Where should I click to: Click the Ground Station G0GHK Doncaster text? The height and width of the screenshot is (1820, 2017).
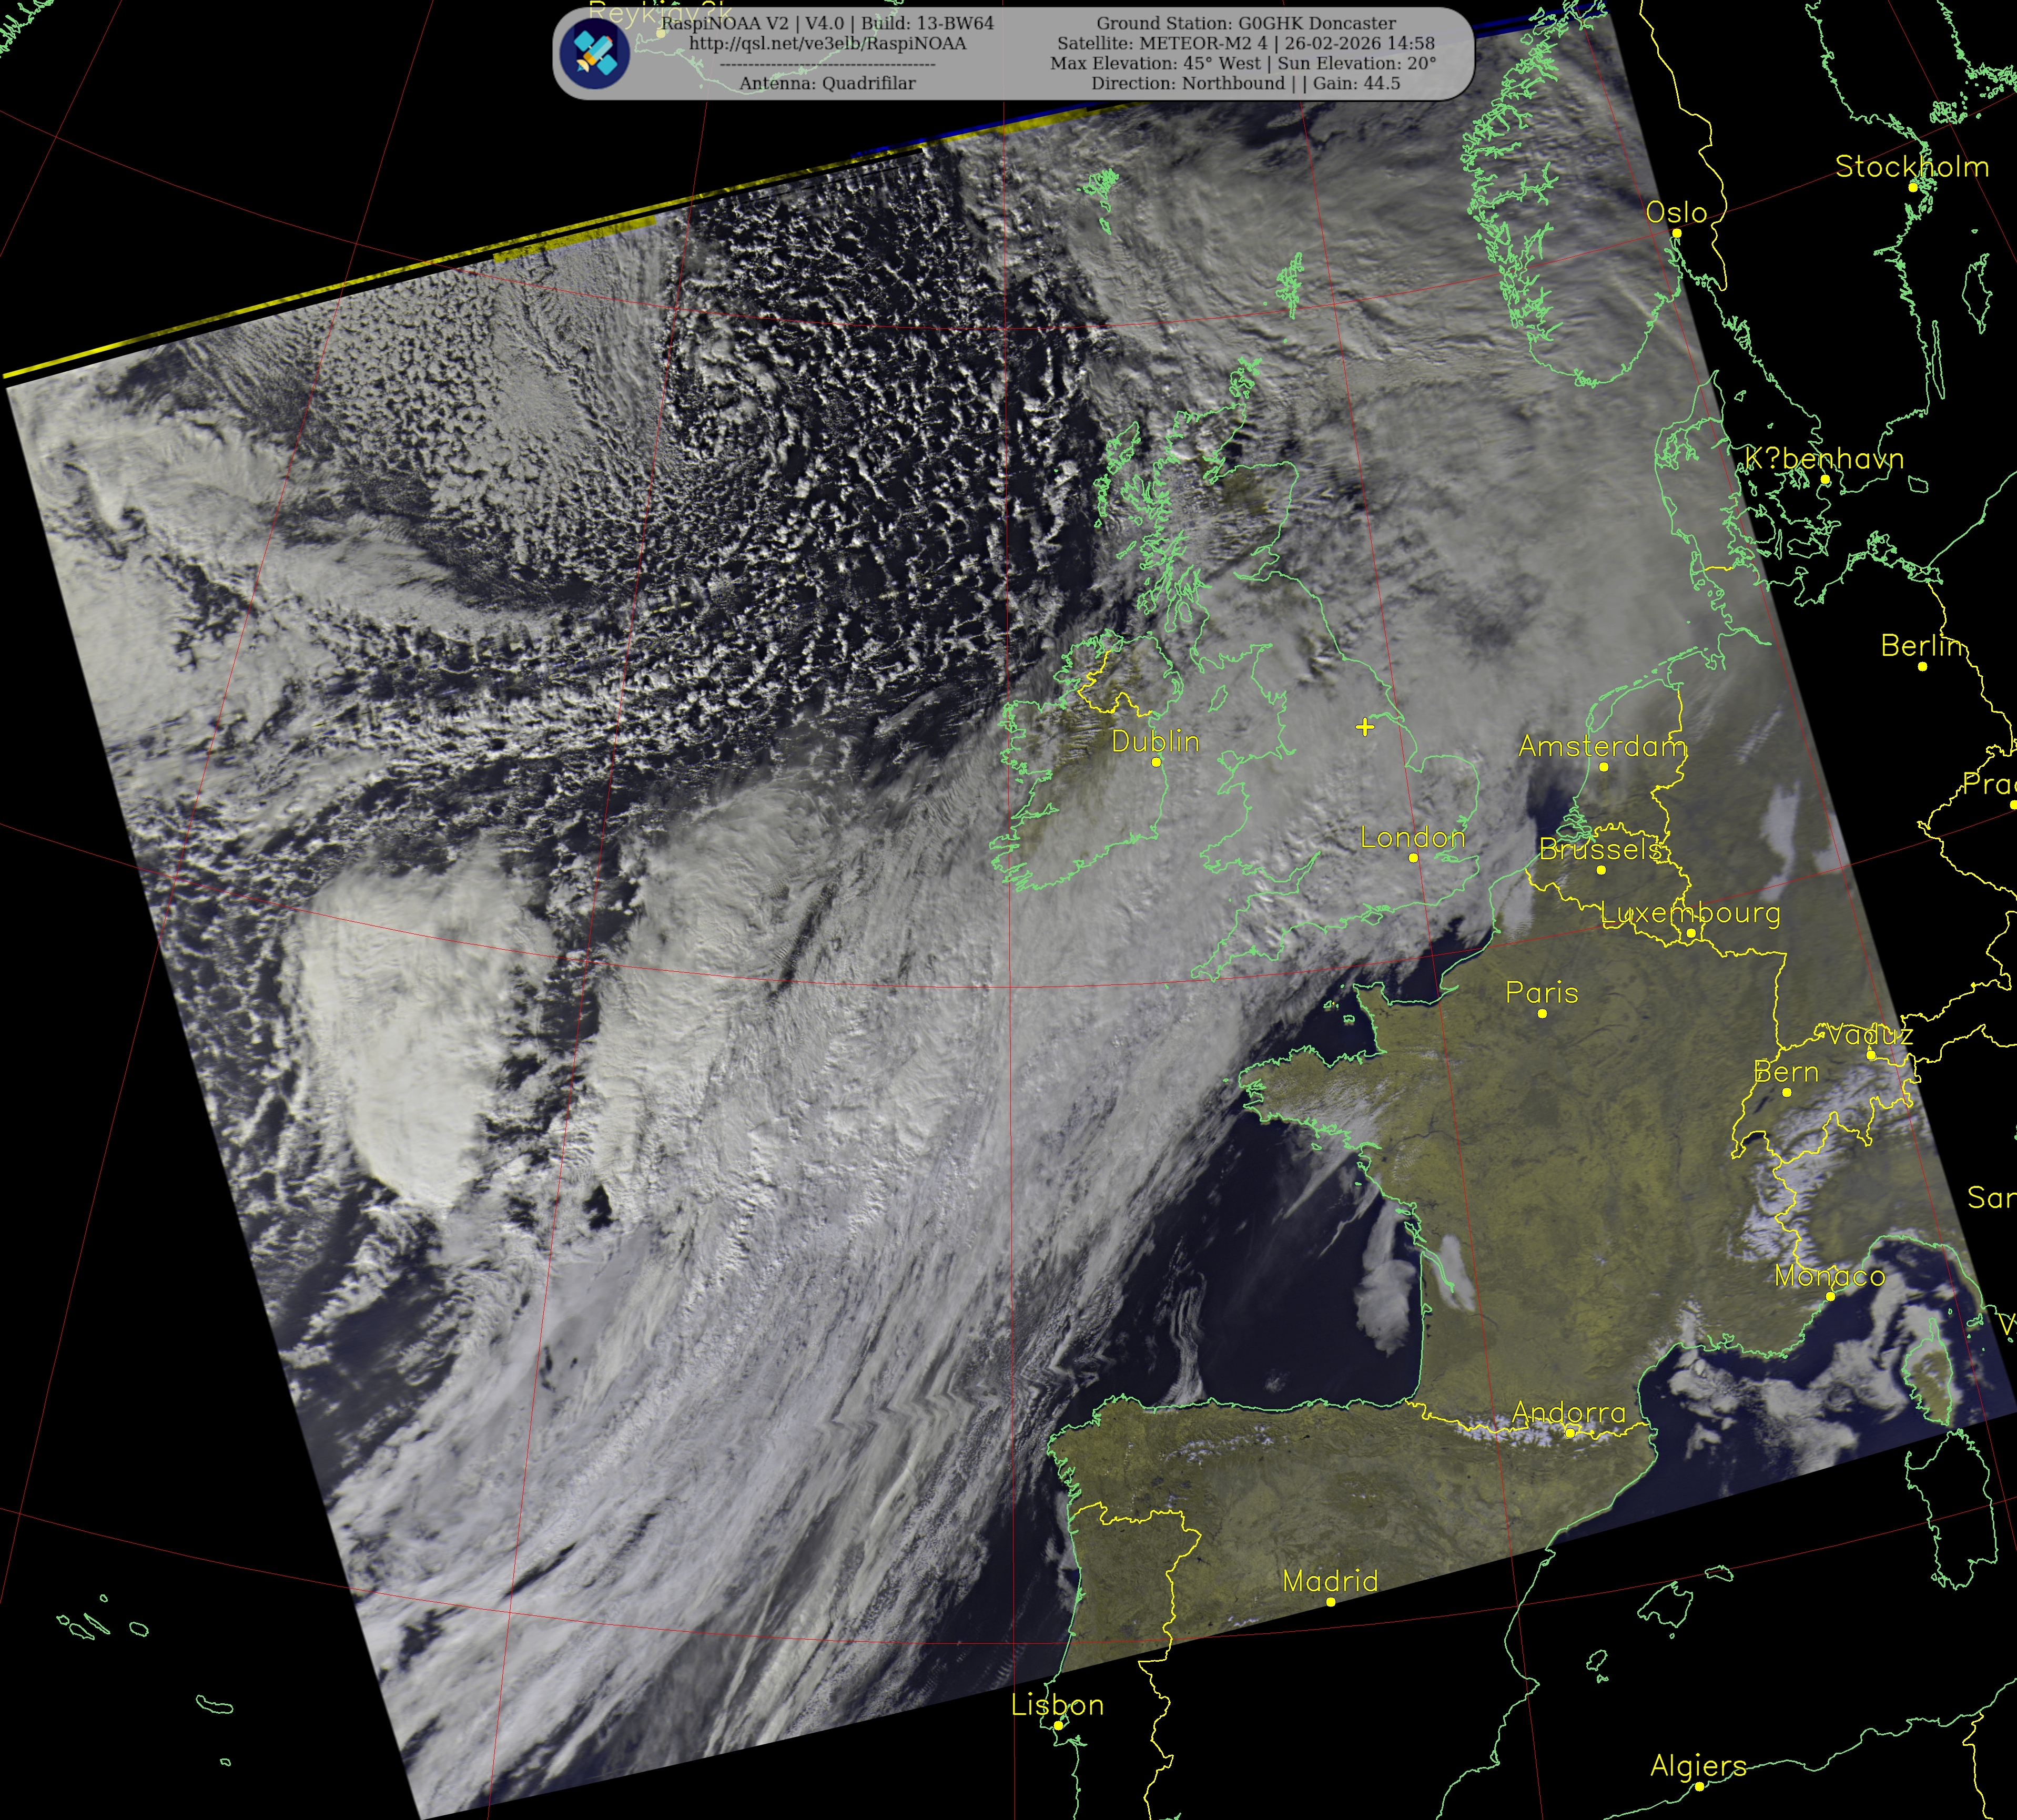pyautogui.click(x=1246, y=23)
